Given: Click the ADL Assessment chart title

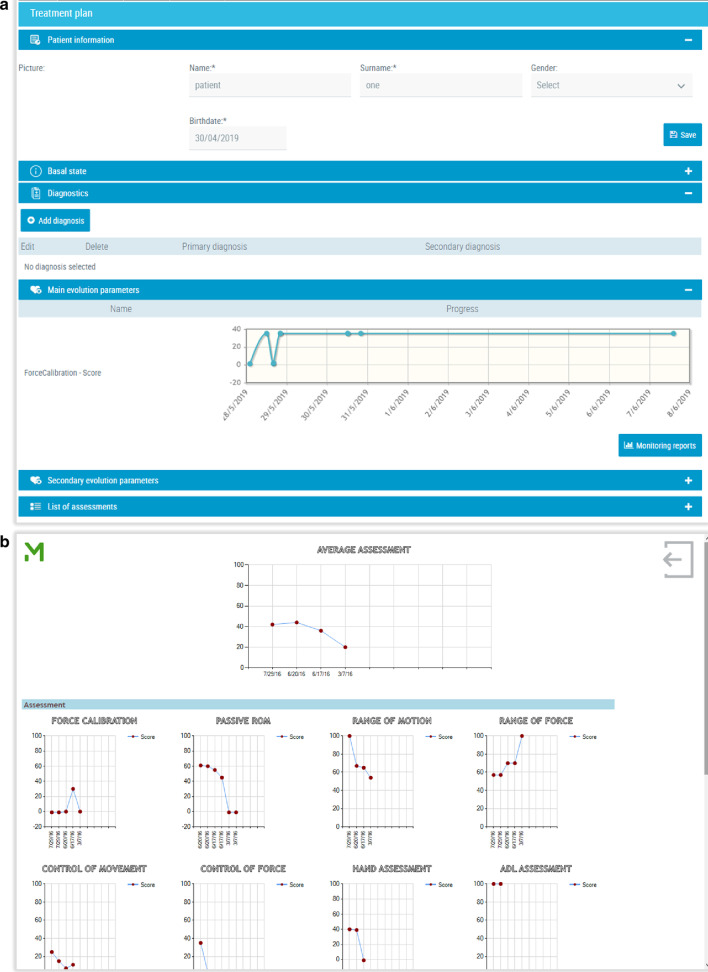Looking at the screenshot, I should (536, 868).
